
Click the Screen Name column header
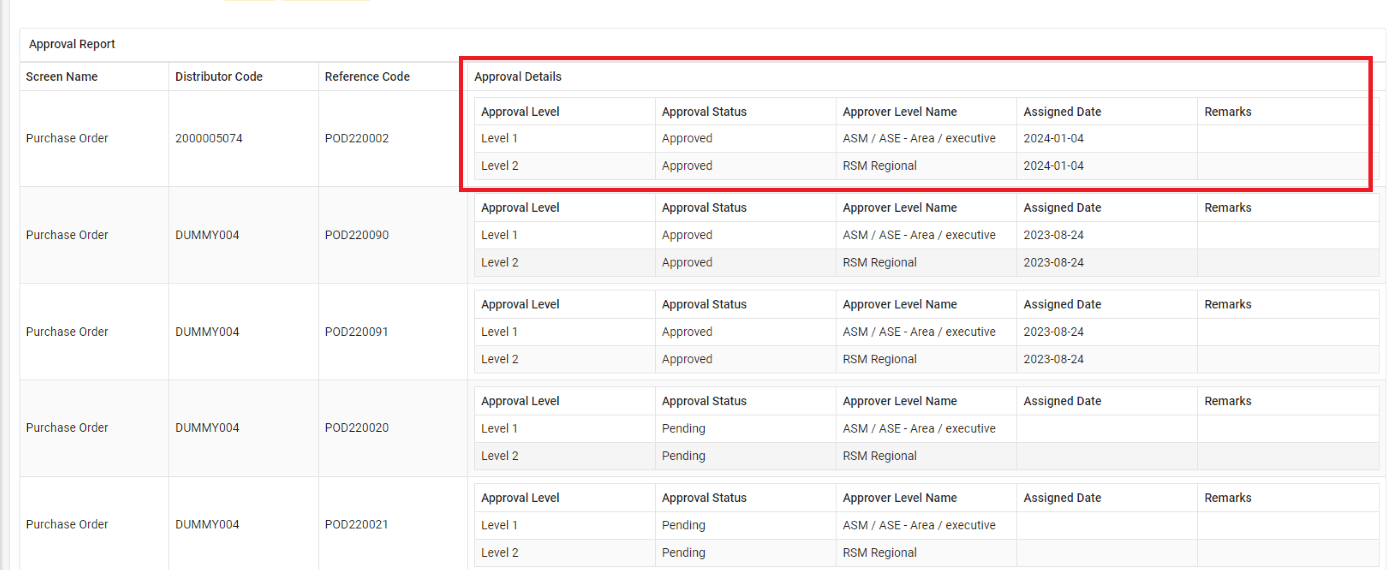coord(62,77)
